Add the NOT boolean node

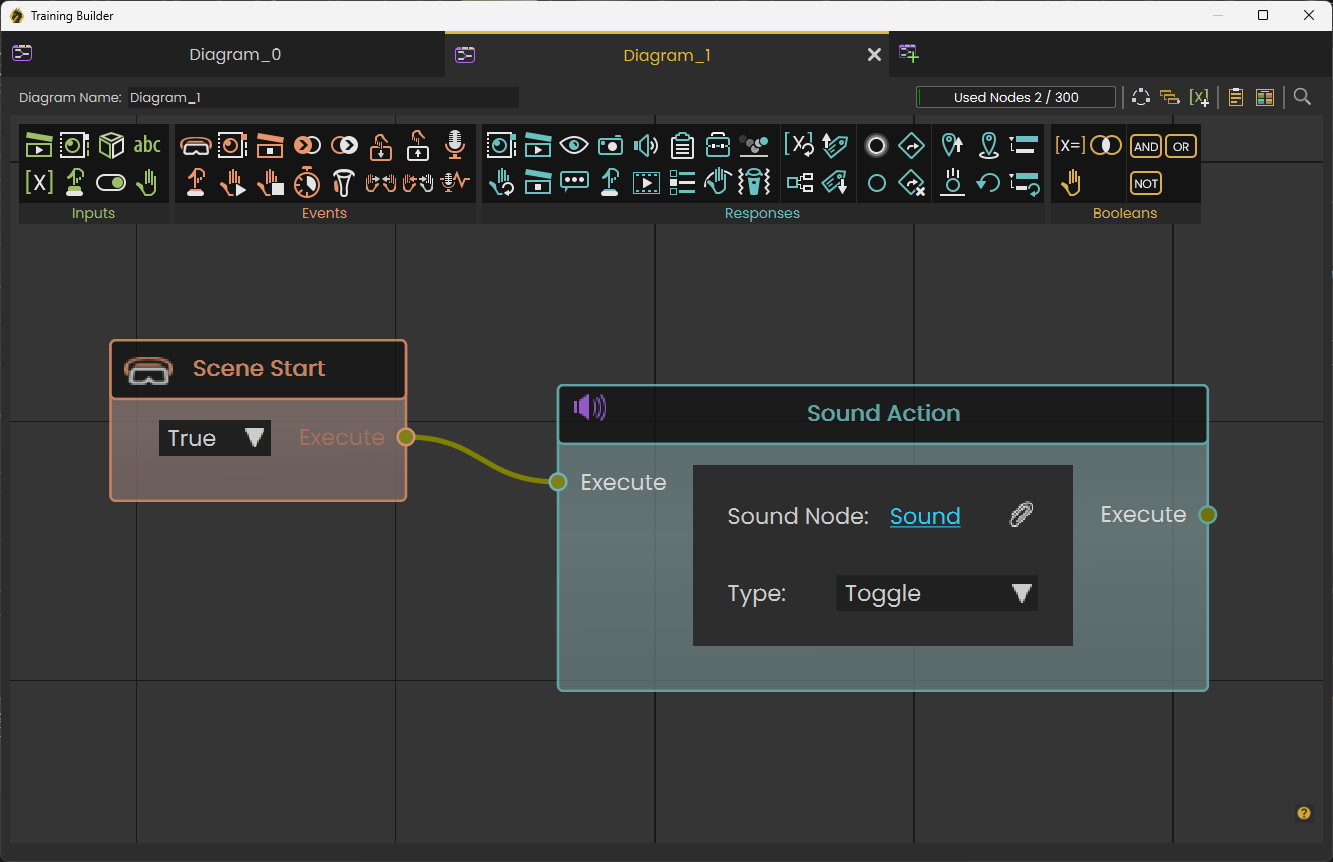tap(1146, 183)
